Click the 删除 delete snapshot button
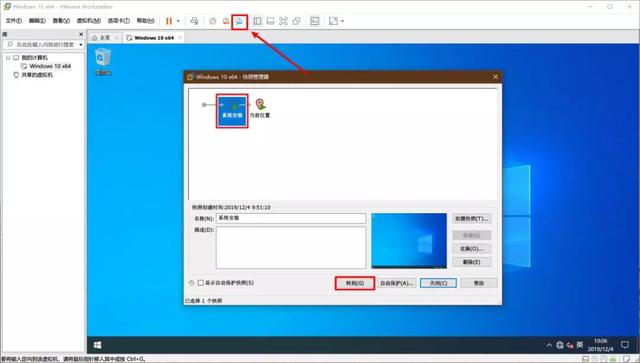Viewport: 640px width, 363px height. point(471,262)
